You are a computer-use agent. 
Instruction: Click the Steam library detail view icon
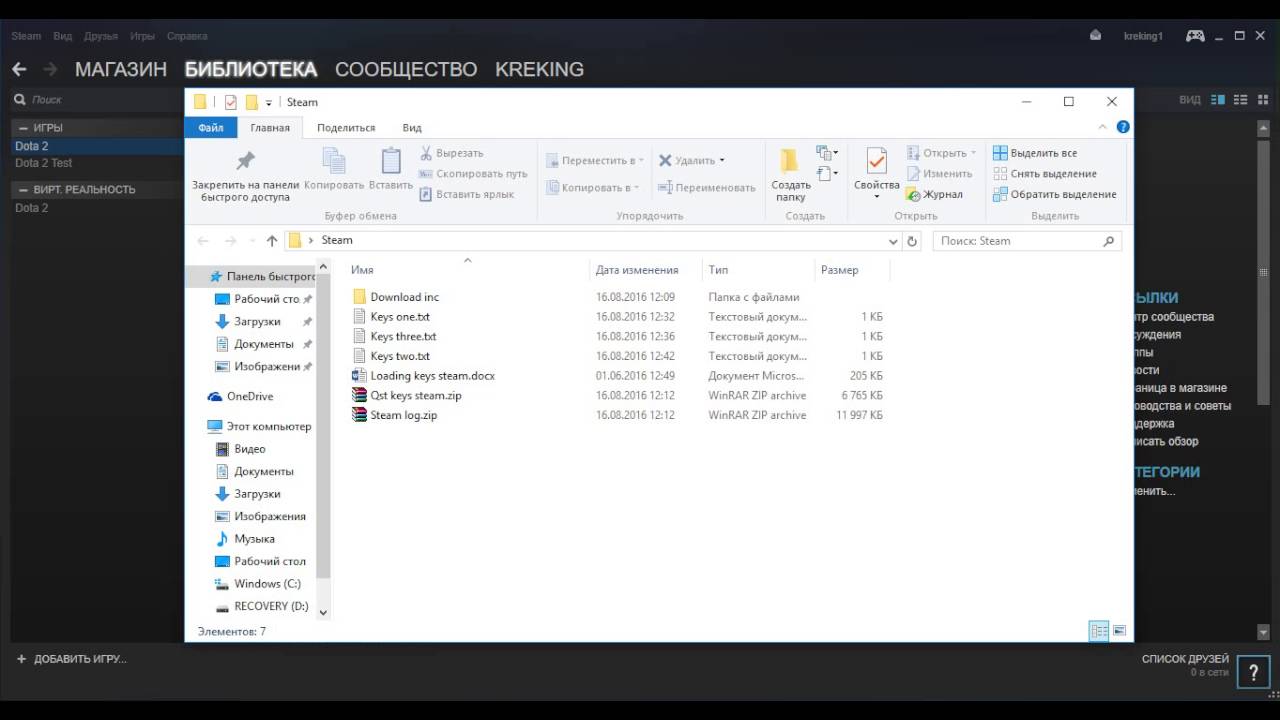[x=1218, y=100]
